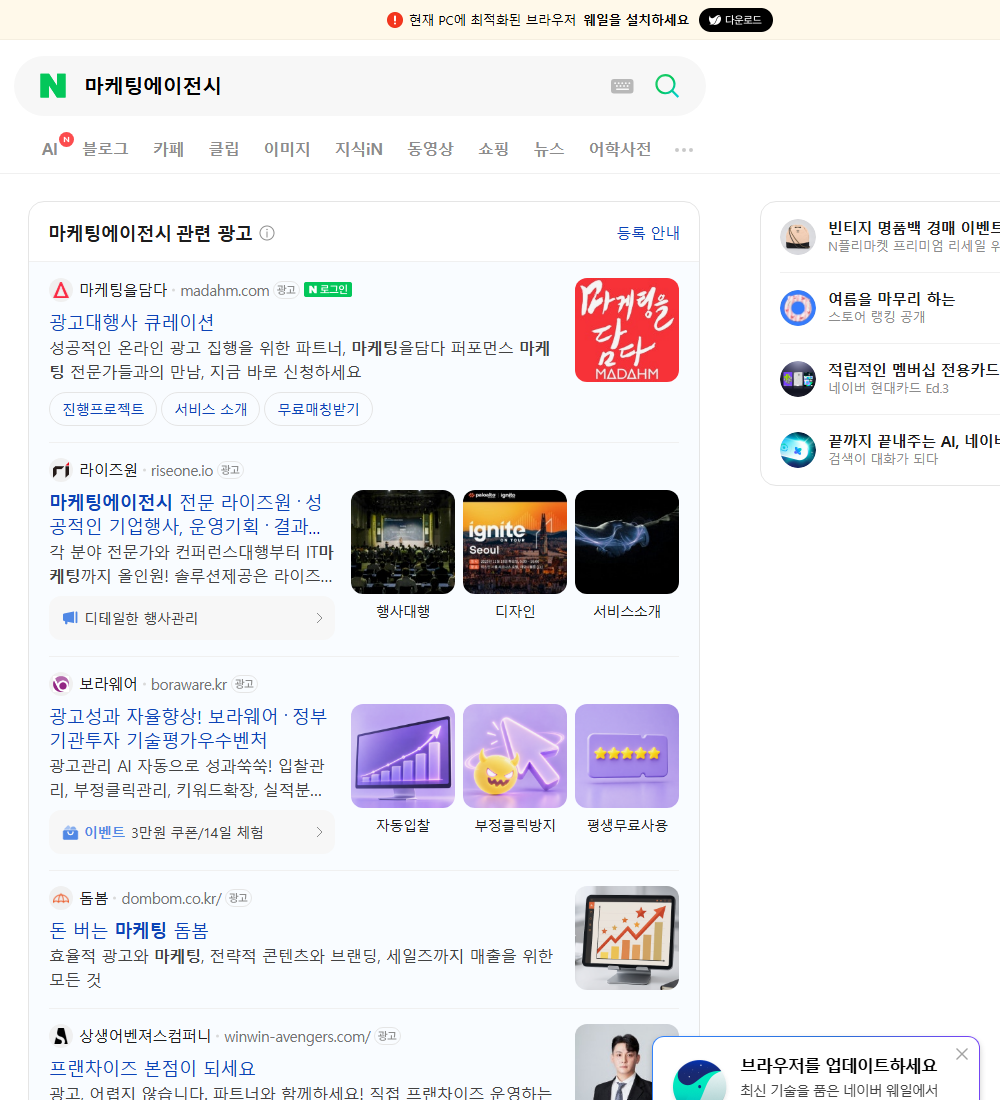Expand the 3만원 쿠폰/14일 체험 chevron

319,832
